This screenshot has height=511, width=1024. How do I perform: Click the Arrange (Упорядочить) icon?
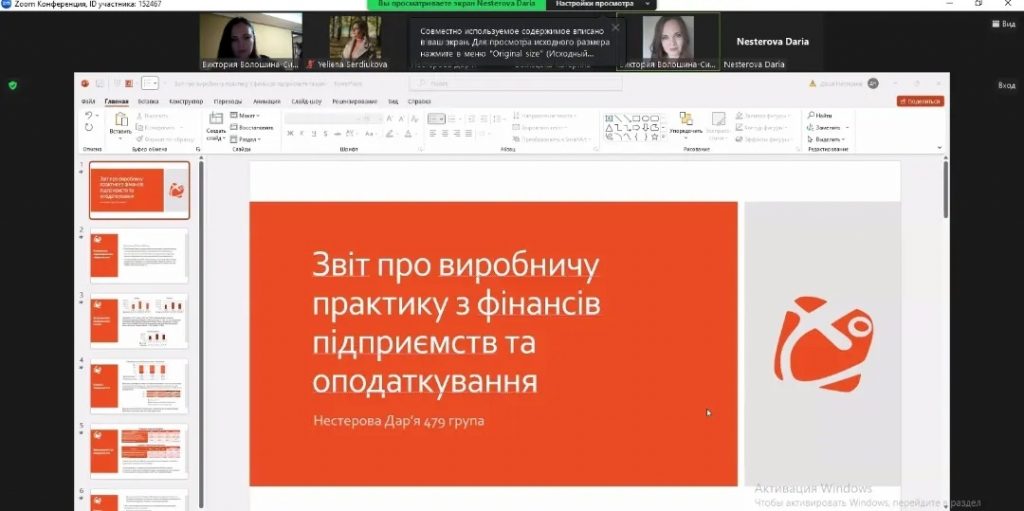pyautogui.click(x=686, y=120)
